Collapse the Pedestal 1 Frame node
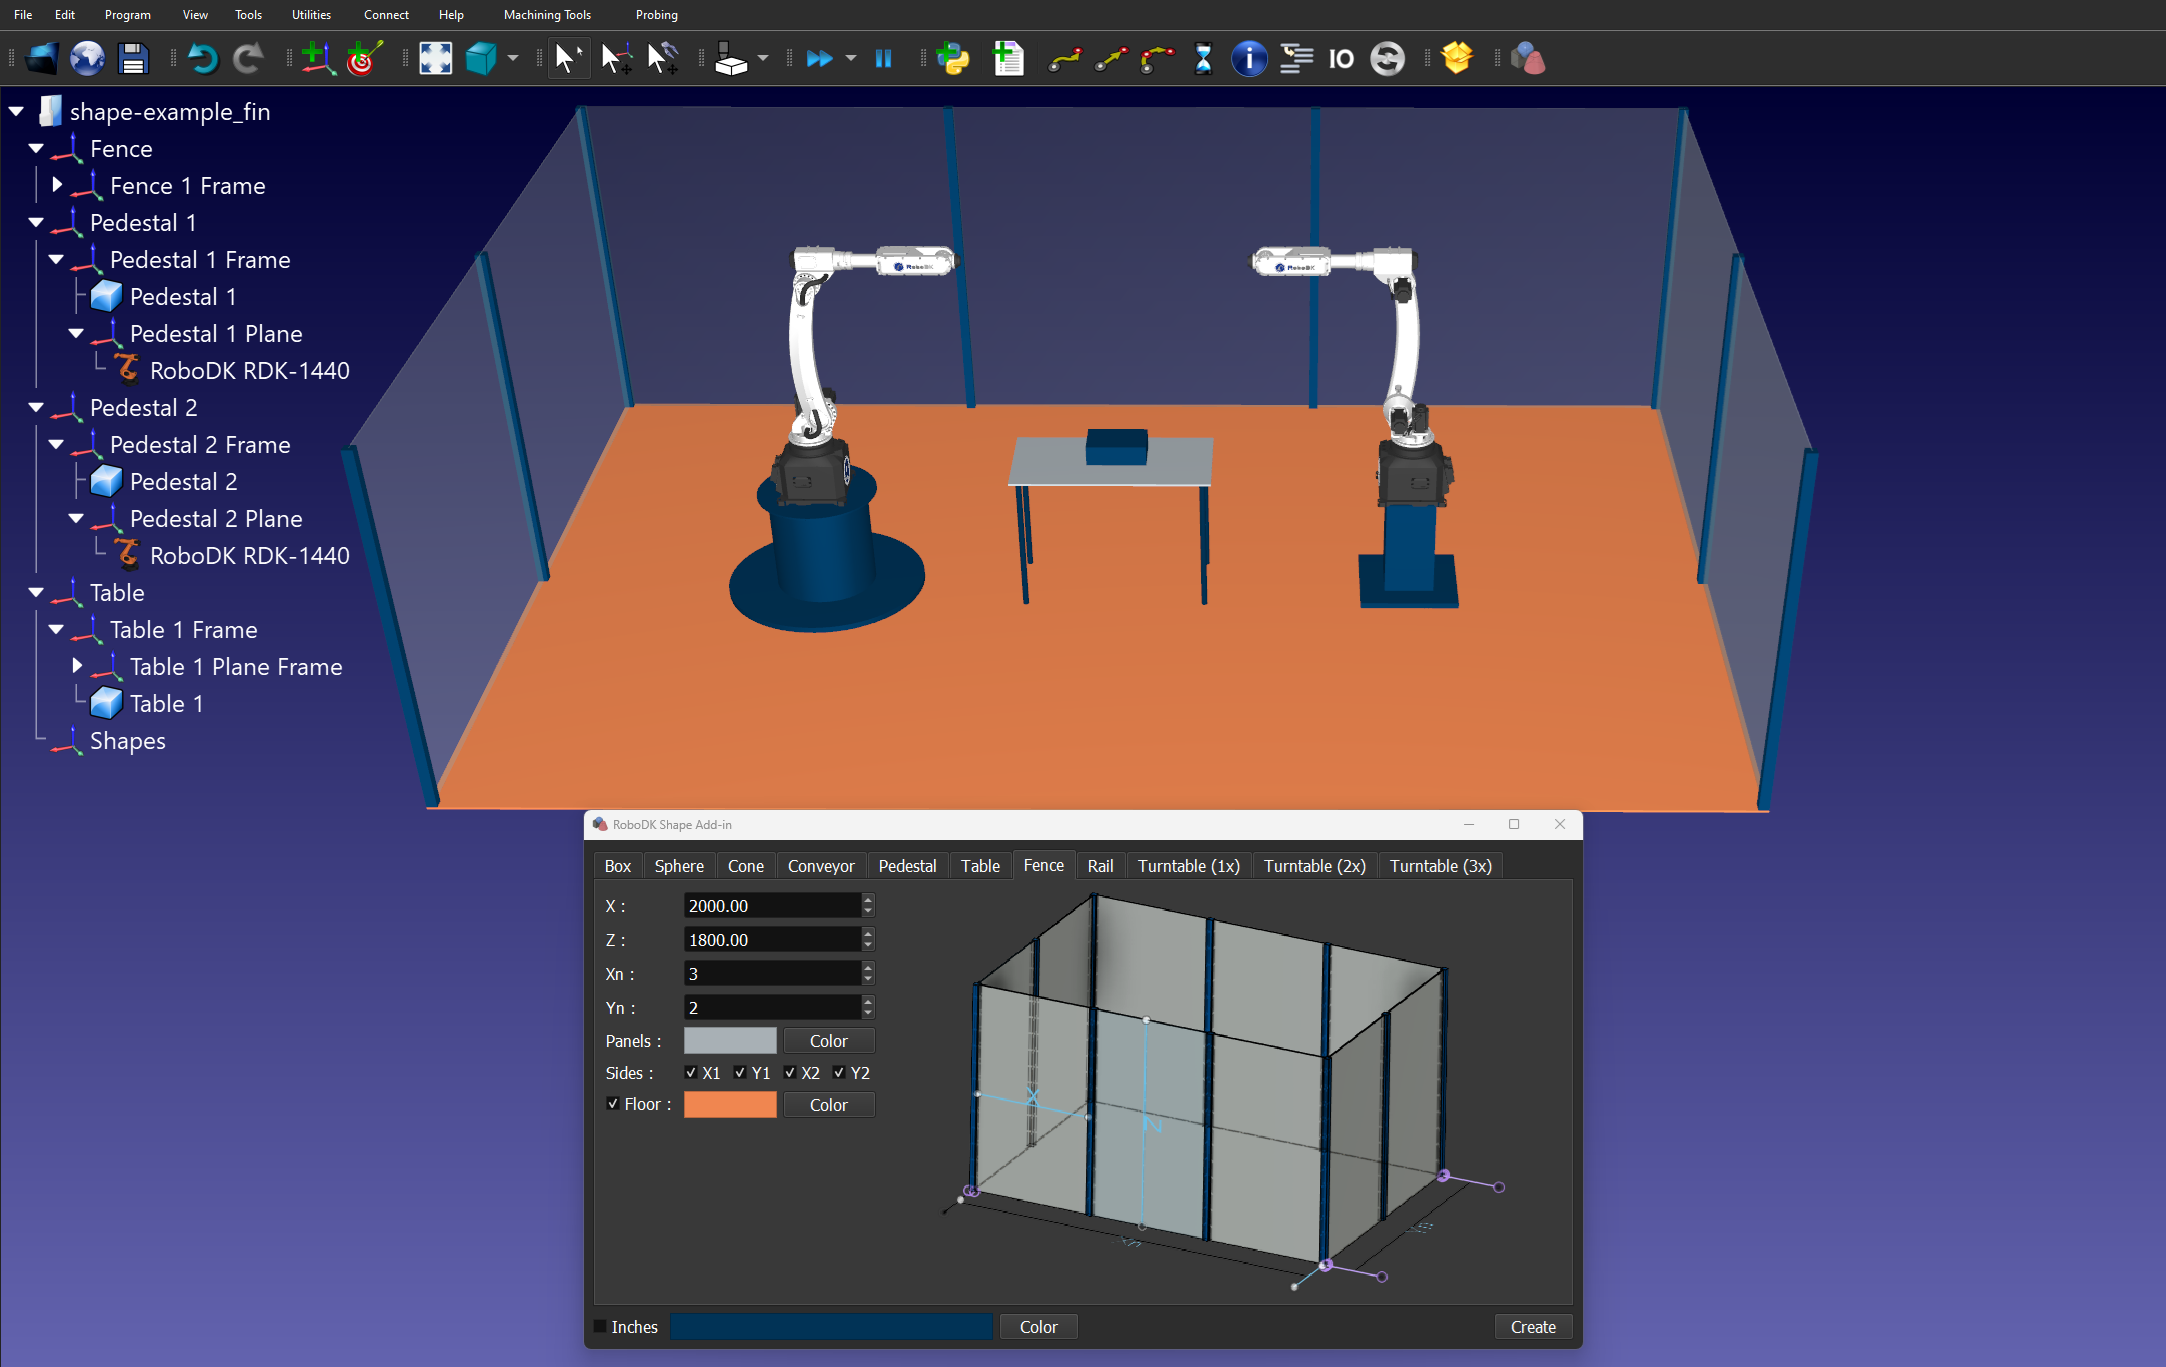The image size is (2166, 1367). tap(56, 260)
